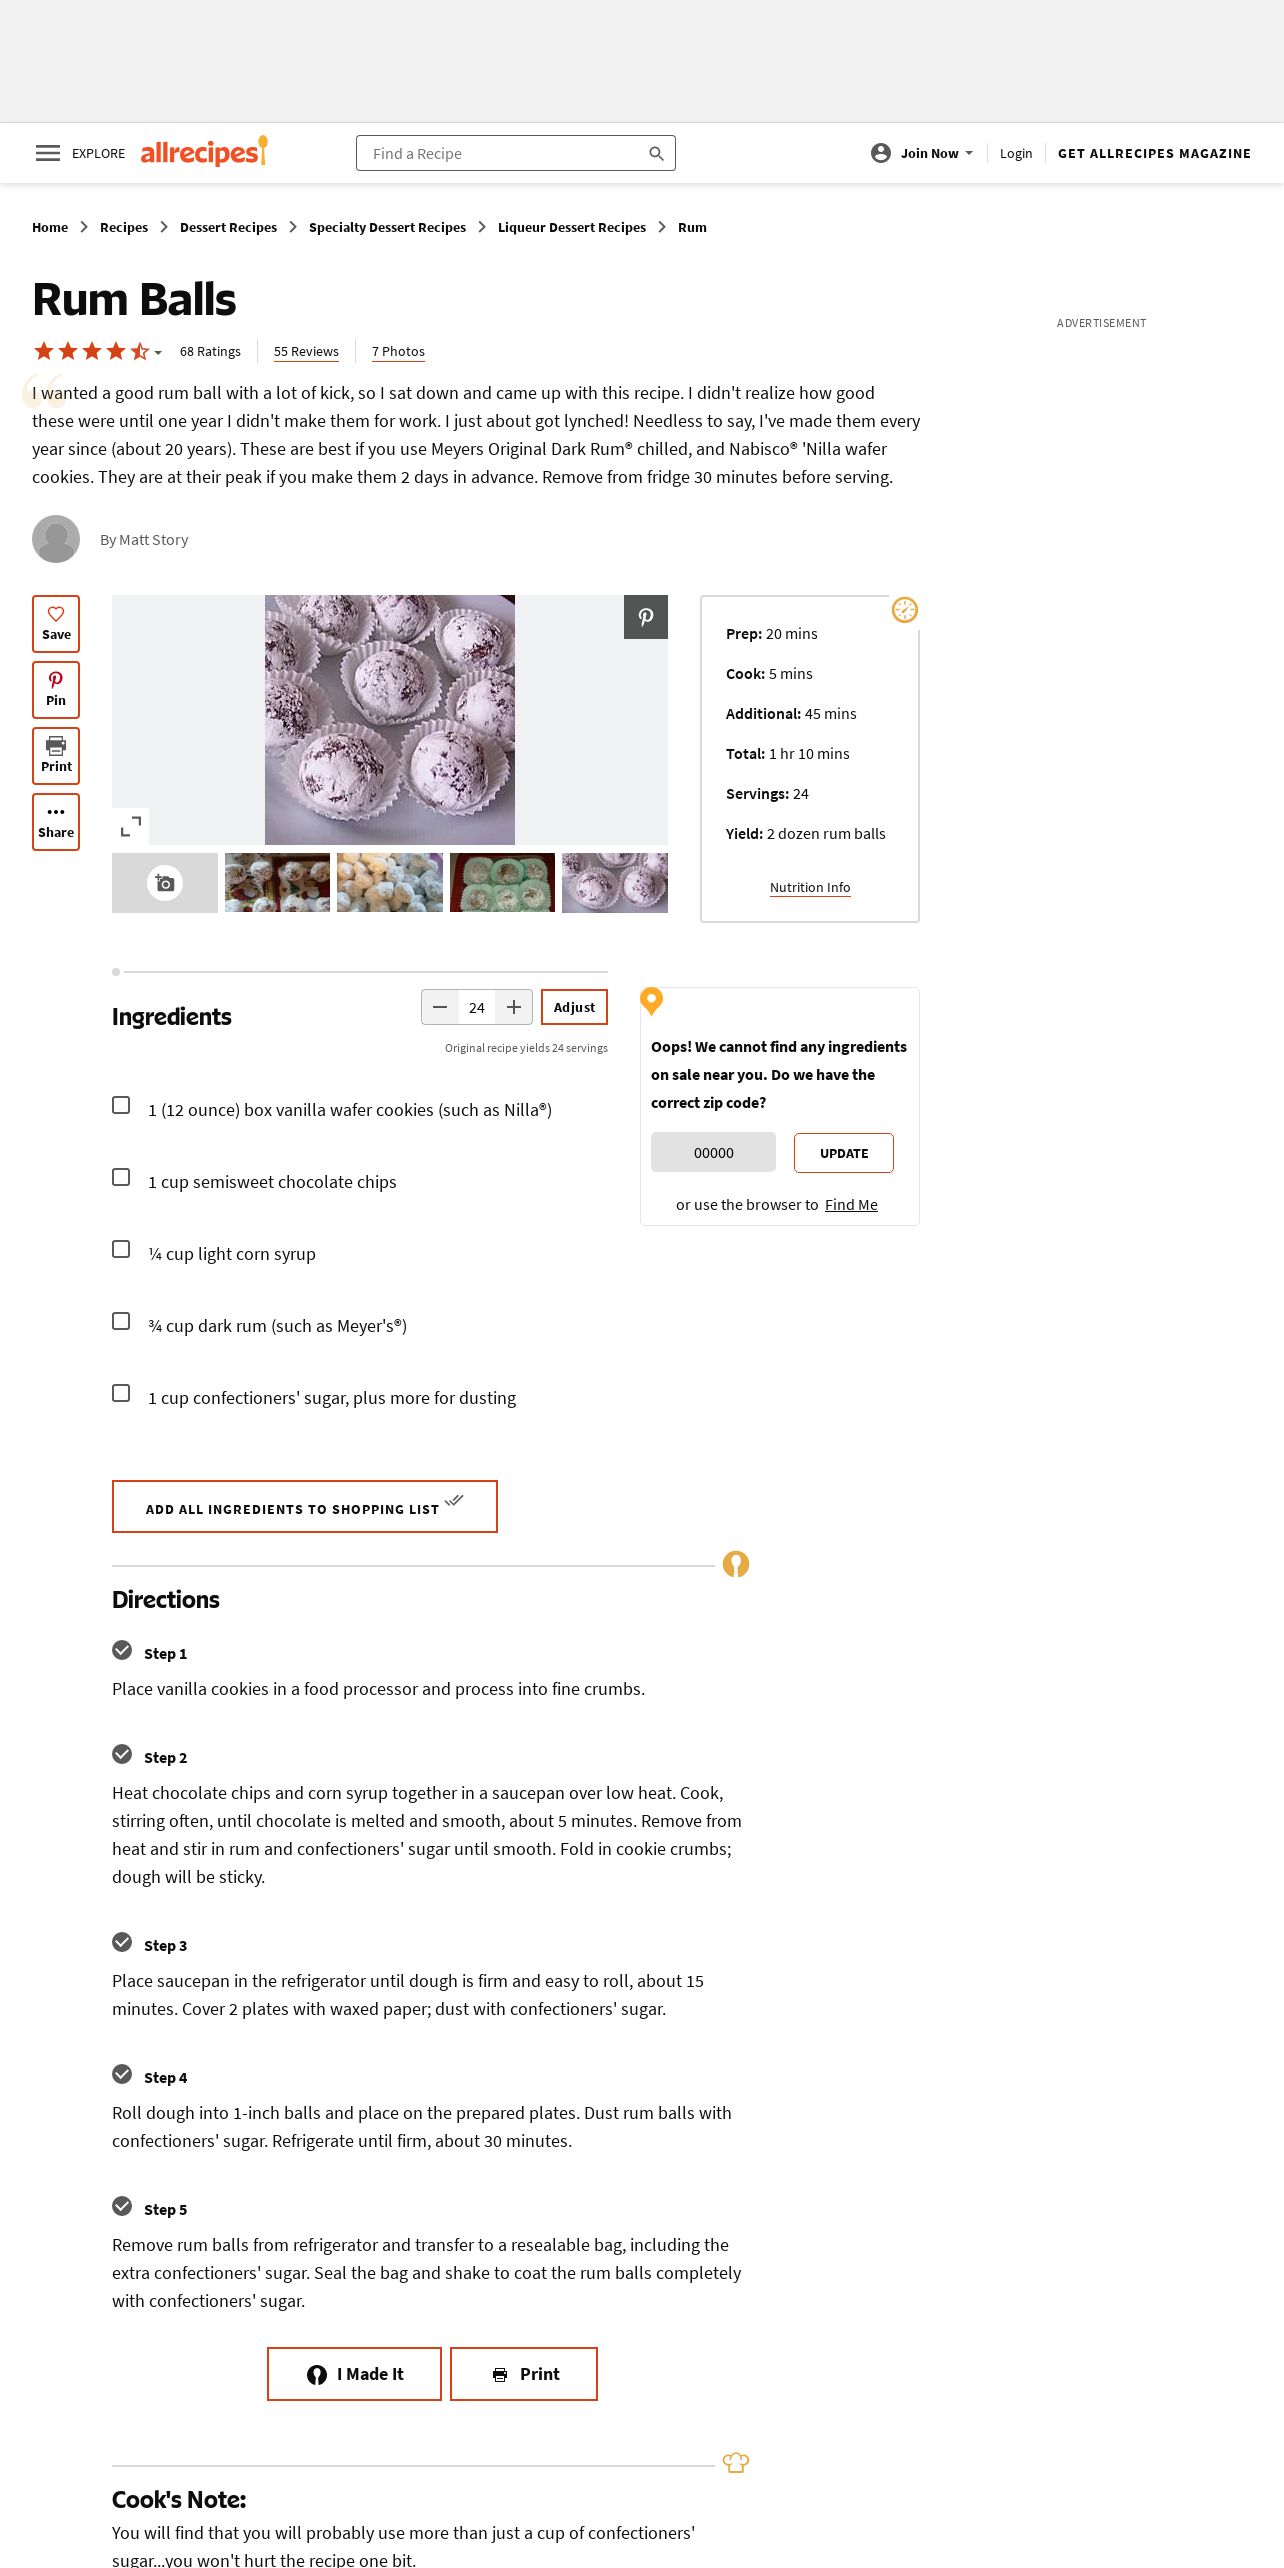
Task: Expand the photo with fullscreen icon
Action: point(131,826)
